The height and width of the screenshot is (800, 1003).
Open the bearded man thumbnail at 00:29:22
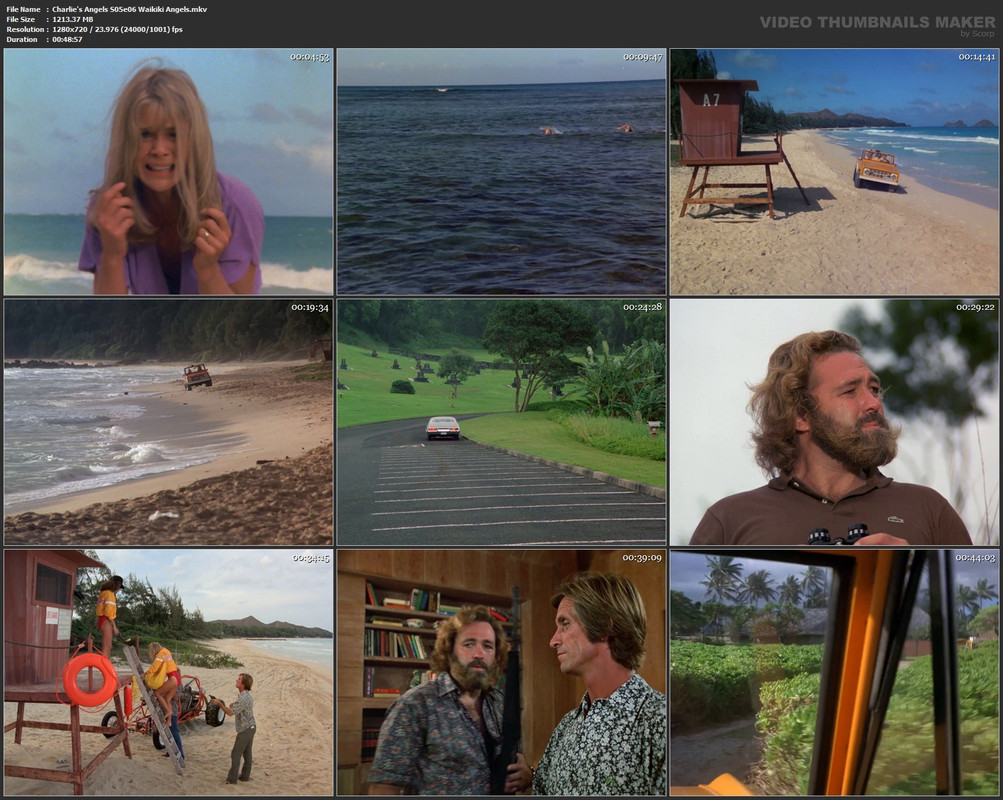pos(834,422)
